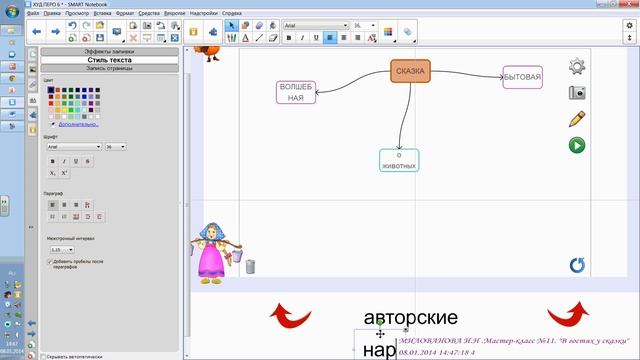
Task: Expand the Запись страницы section
Action: coord(109,69)
